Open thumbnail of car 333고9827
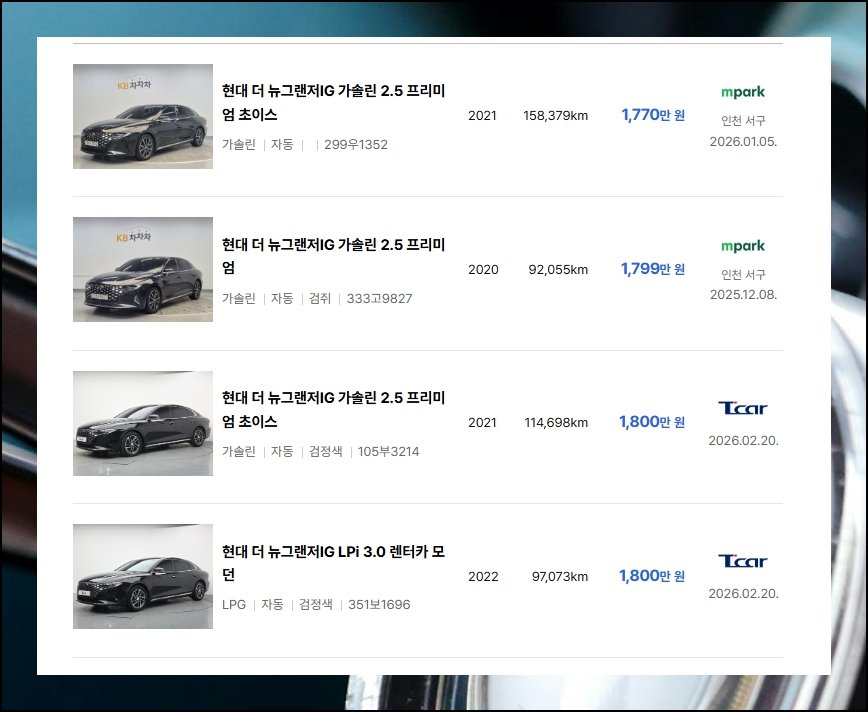Viewport: 868px width, 712px height. click(x=143, y=270)
